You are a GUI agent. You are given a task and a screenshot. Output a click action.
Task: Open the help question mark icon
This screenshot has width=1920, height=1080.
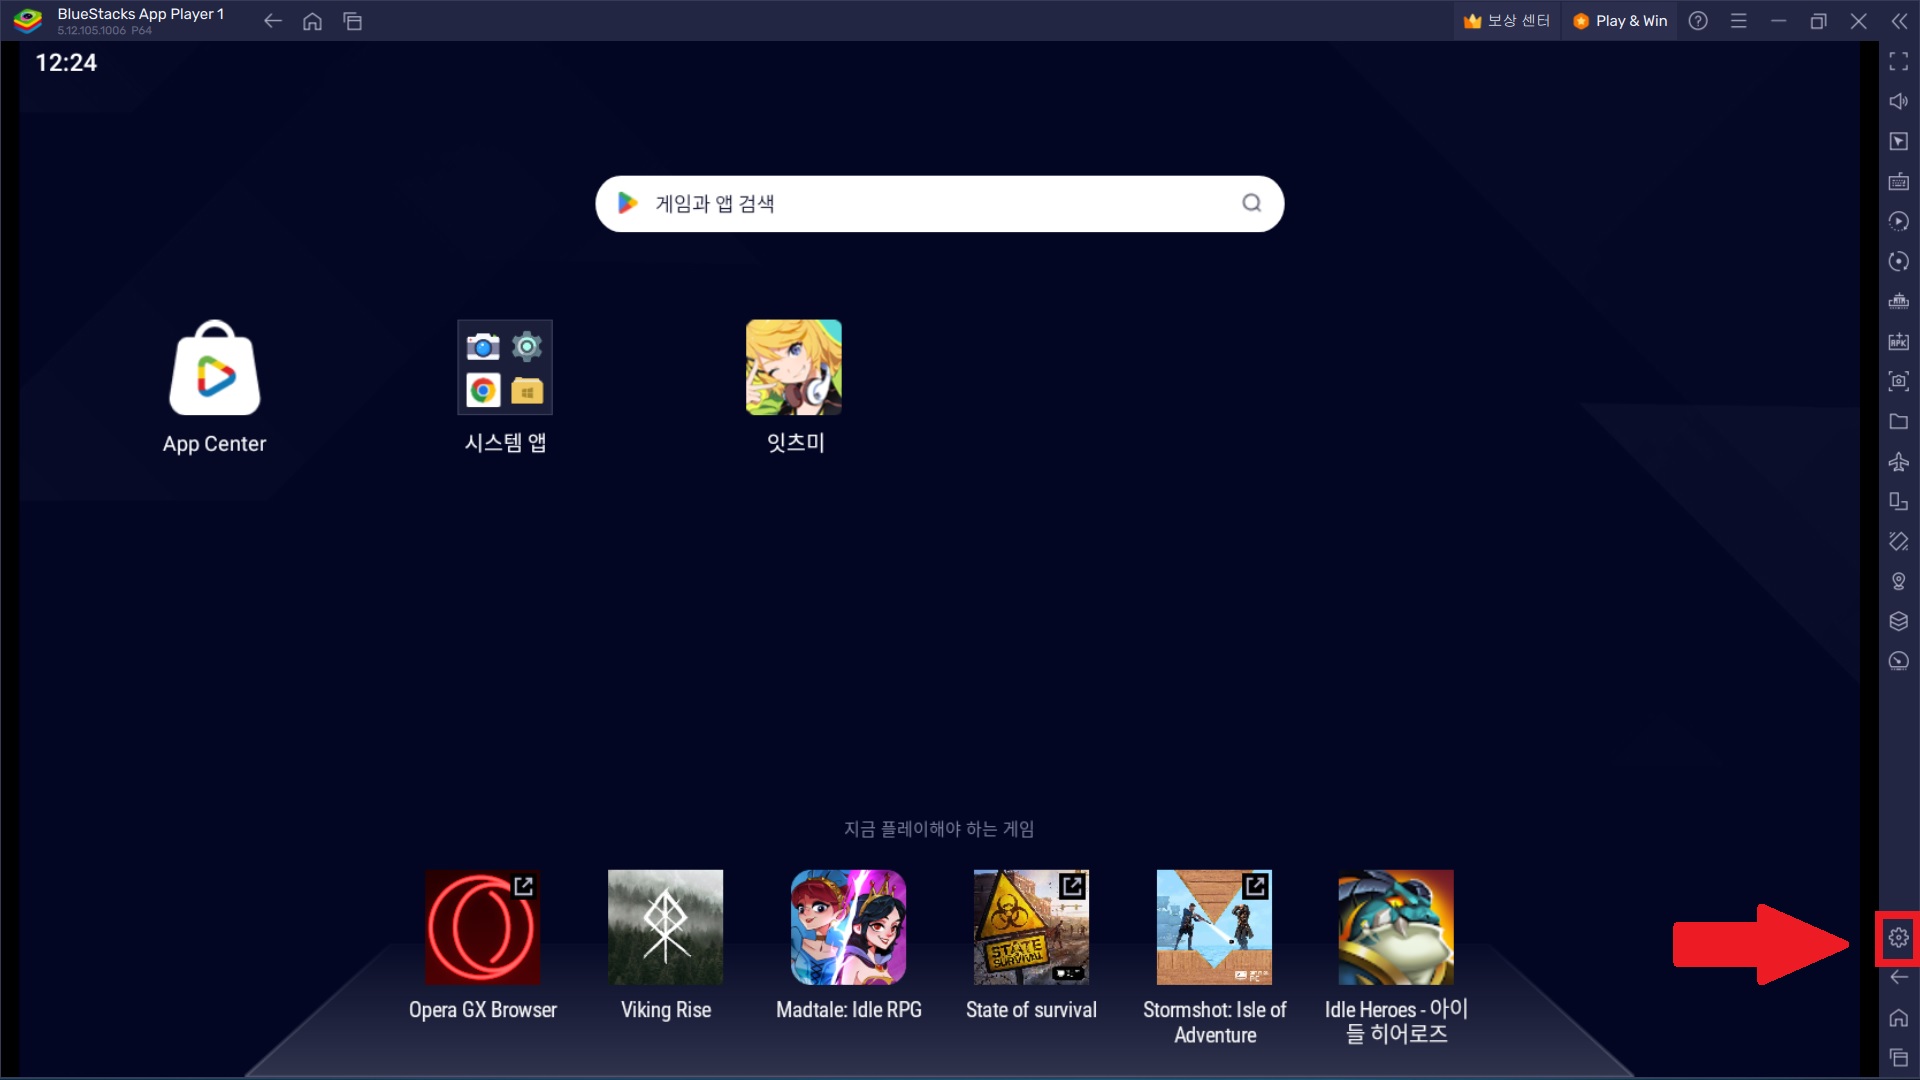[x=1698, y=21]
